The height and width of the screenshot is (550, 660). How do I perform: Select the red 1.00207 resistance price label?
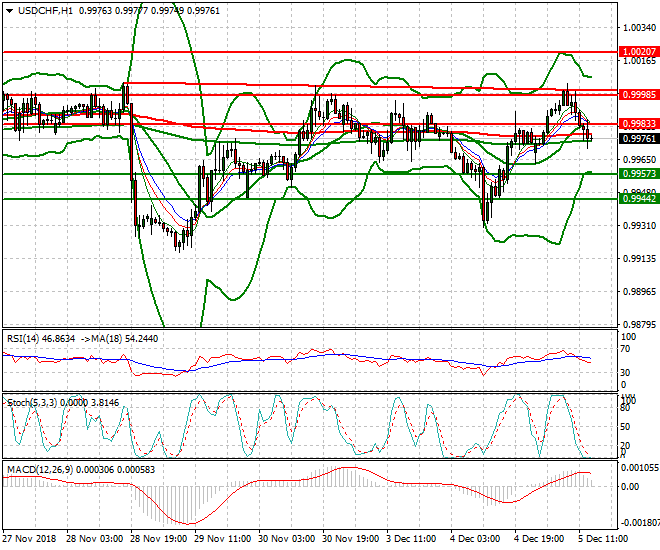639,52
